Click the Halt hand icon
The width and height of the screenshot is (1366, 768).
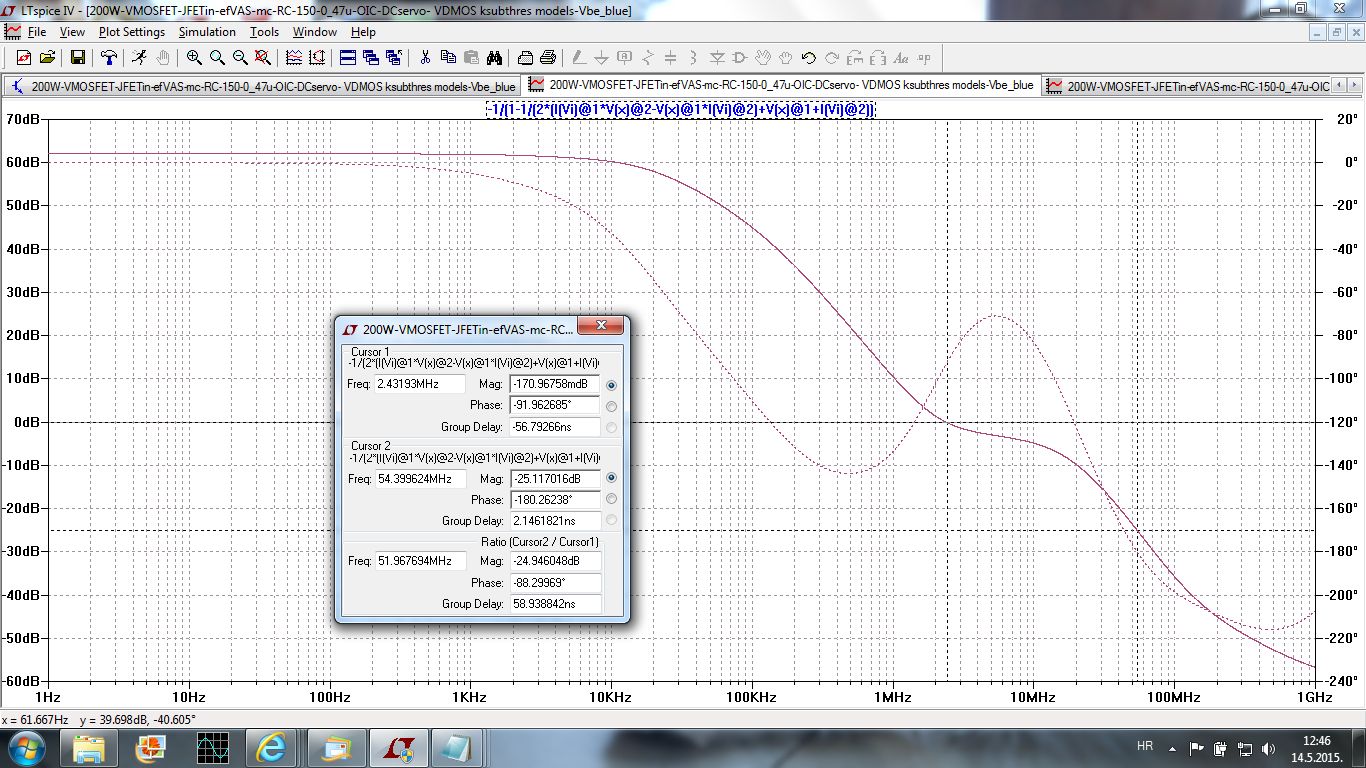click(x=162, y=58)
